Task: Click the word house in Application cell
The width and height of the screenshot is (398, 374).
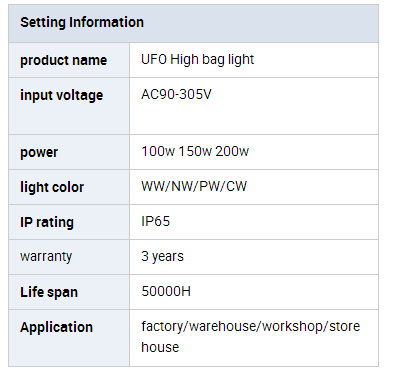Action: 160,347
